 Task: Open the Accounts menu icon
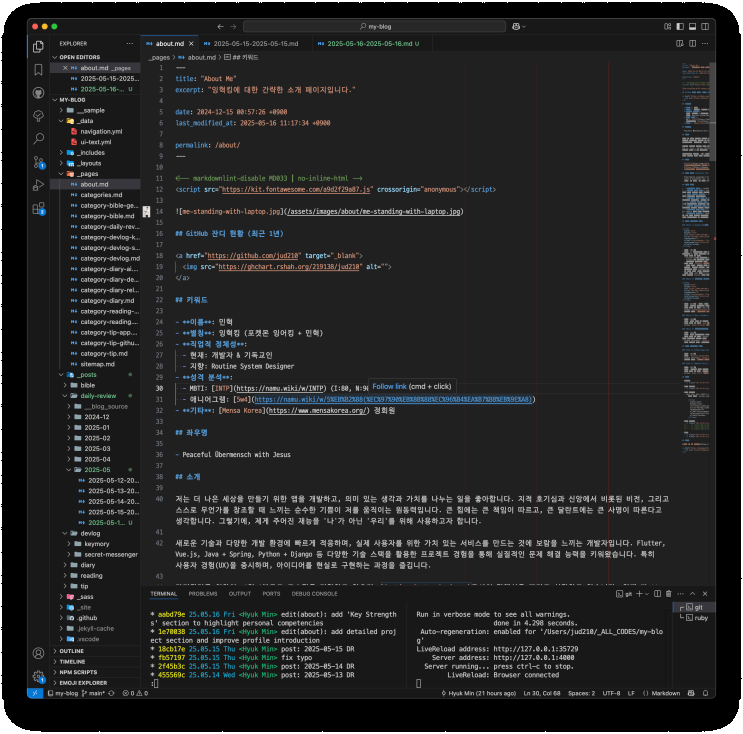tap(38, 653)
